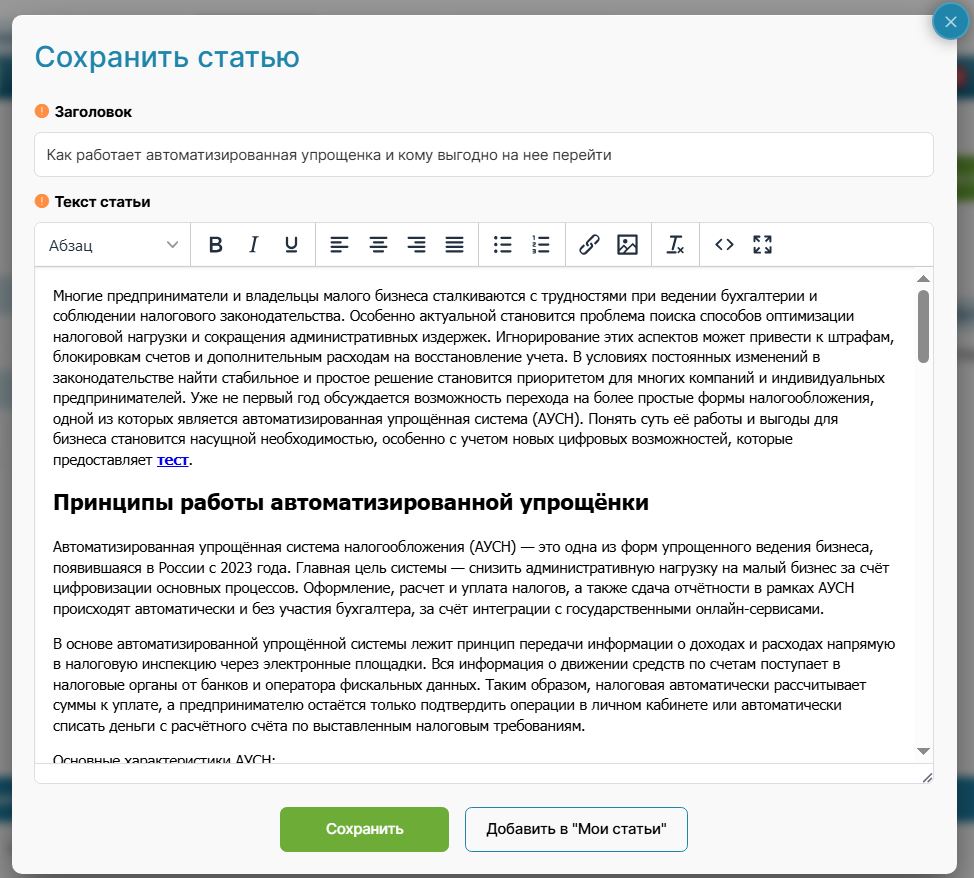Apply bold formatting in editor toolbar

215,245
